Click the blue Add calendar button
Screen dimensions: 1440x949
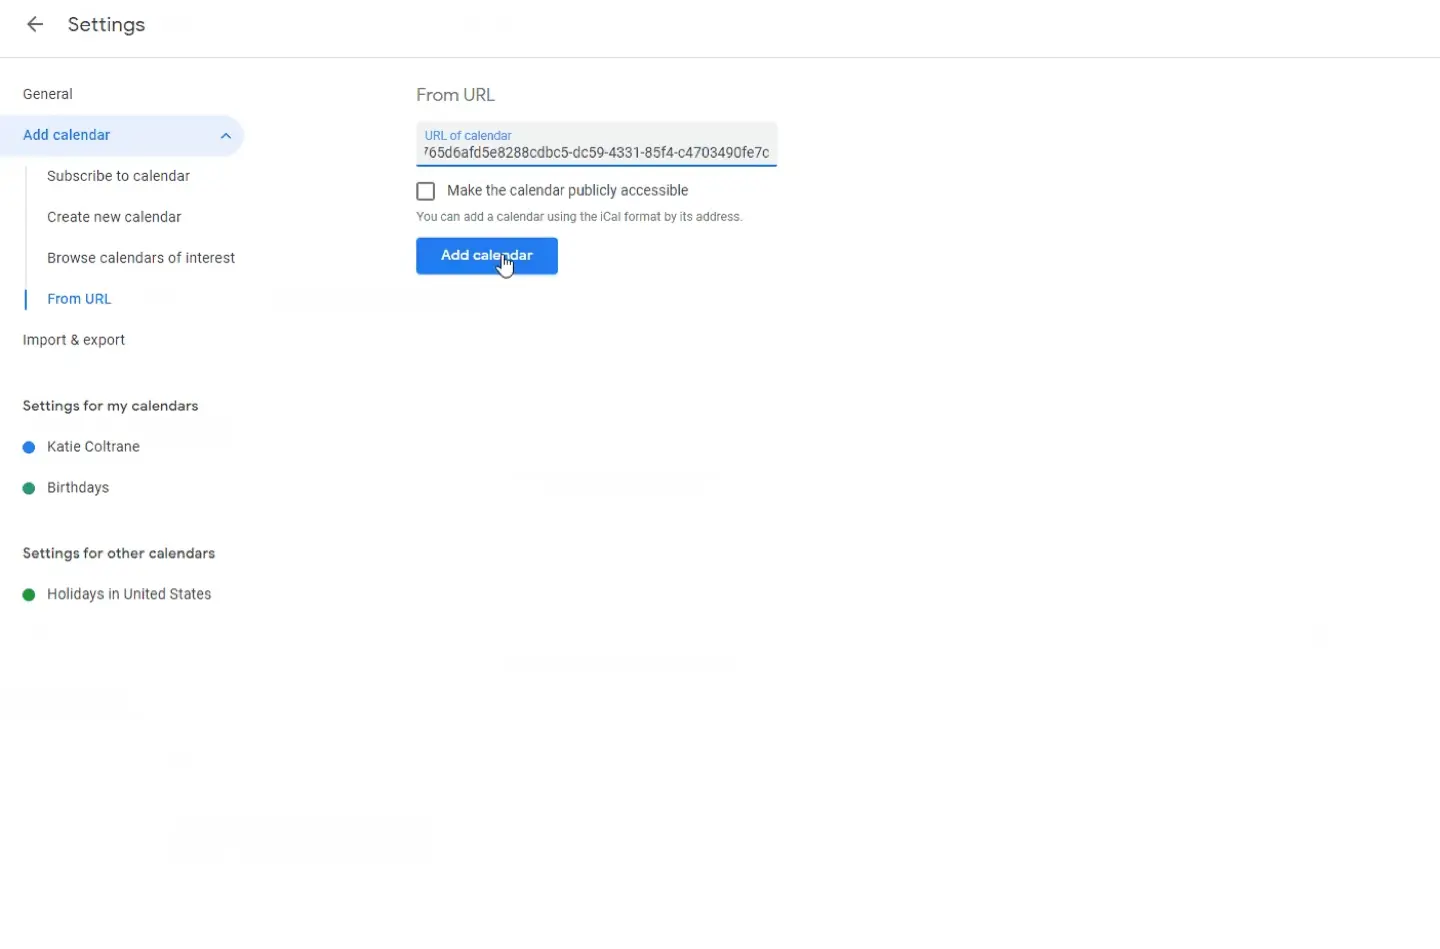487,256
